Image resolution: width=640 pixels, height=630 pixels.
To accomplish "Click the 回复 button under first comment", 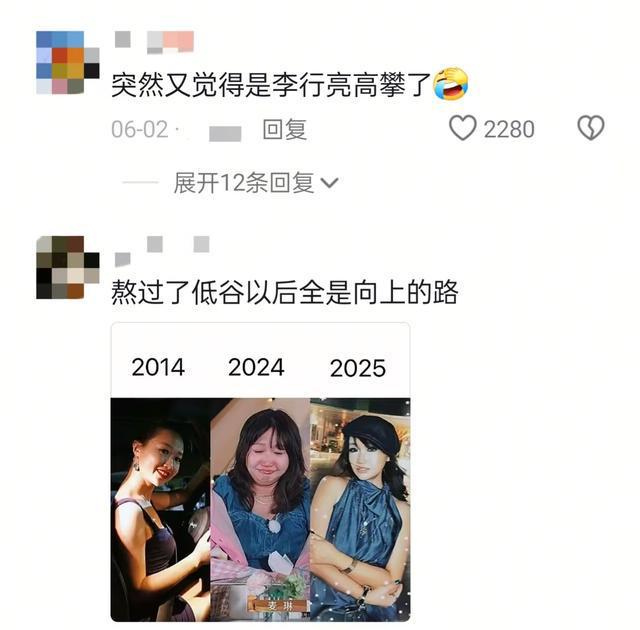I will (284, 129).
